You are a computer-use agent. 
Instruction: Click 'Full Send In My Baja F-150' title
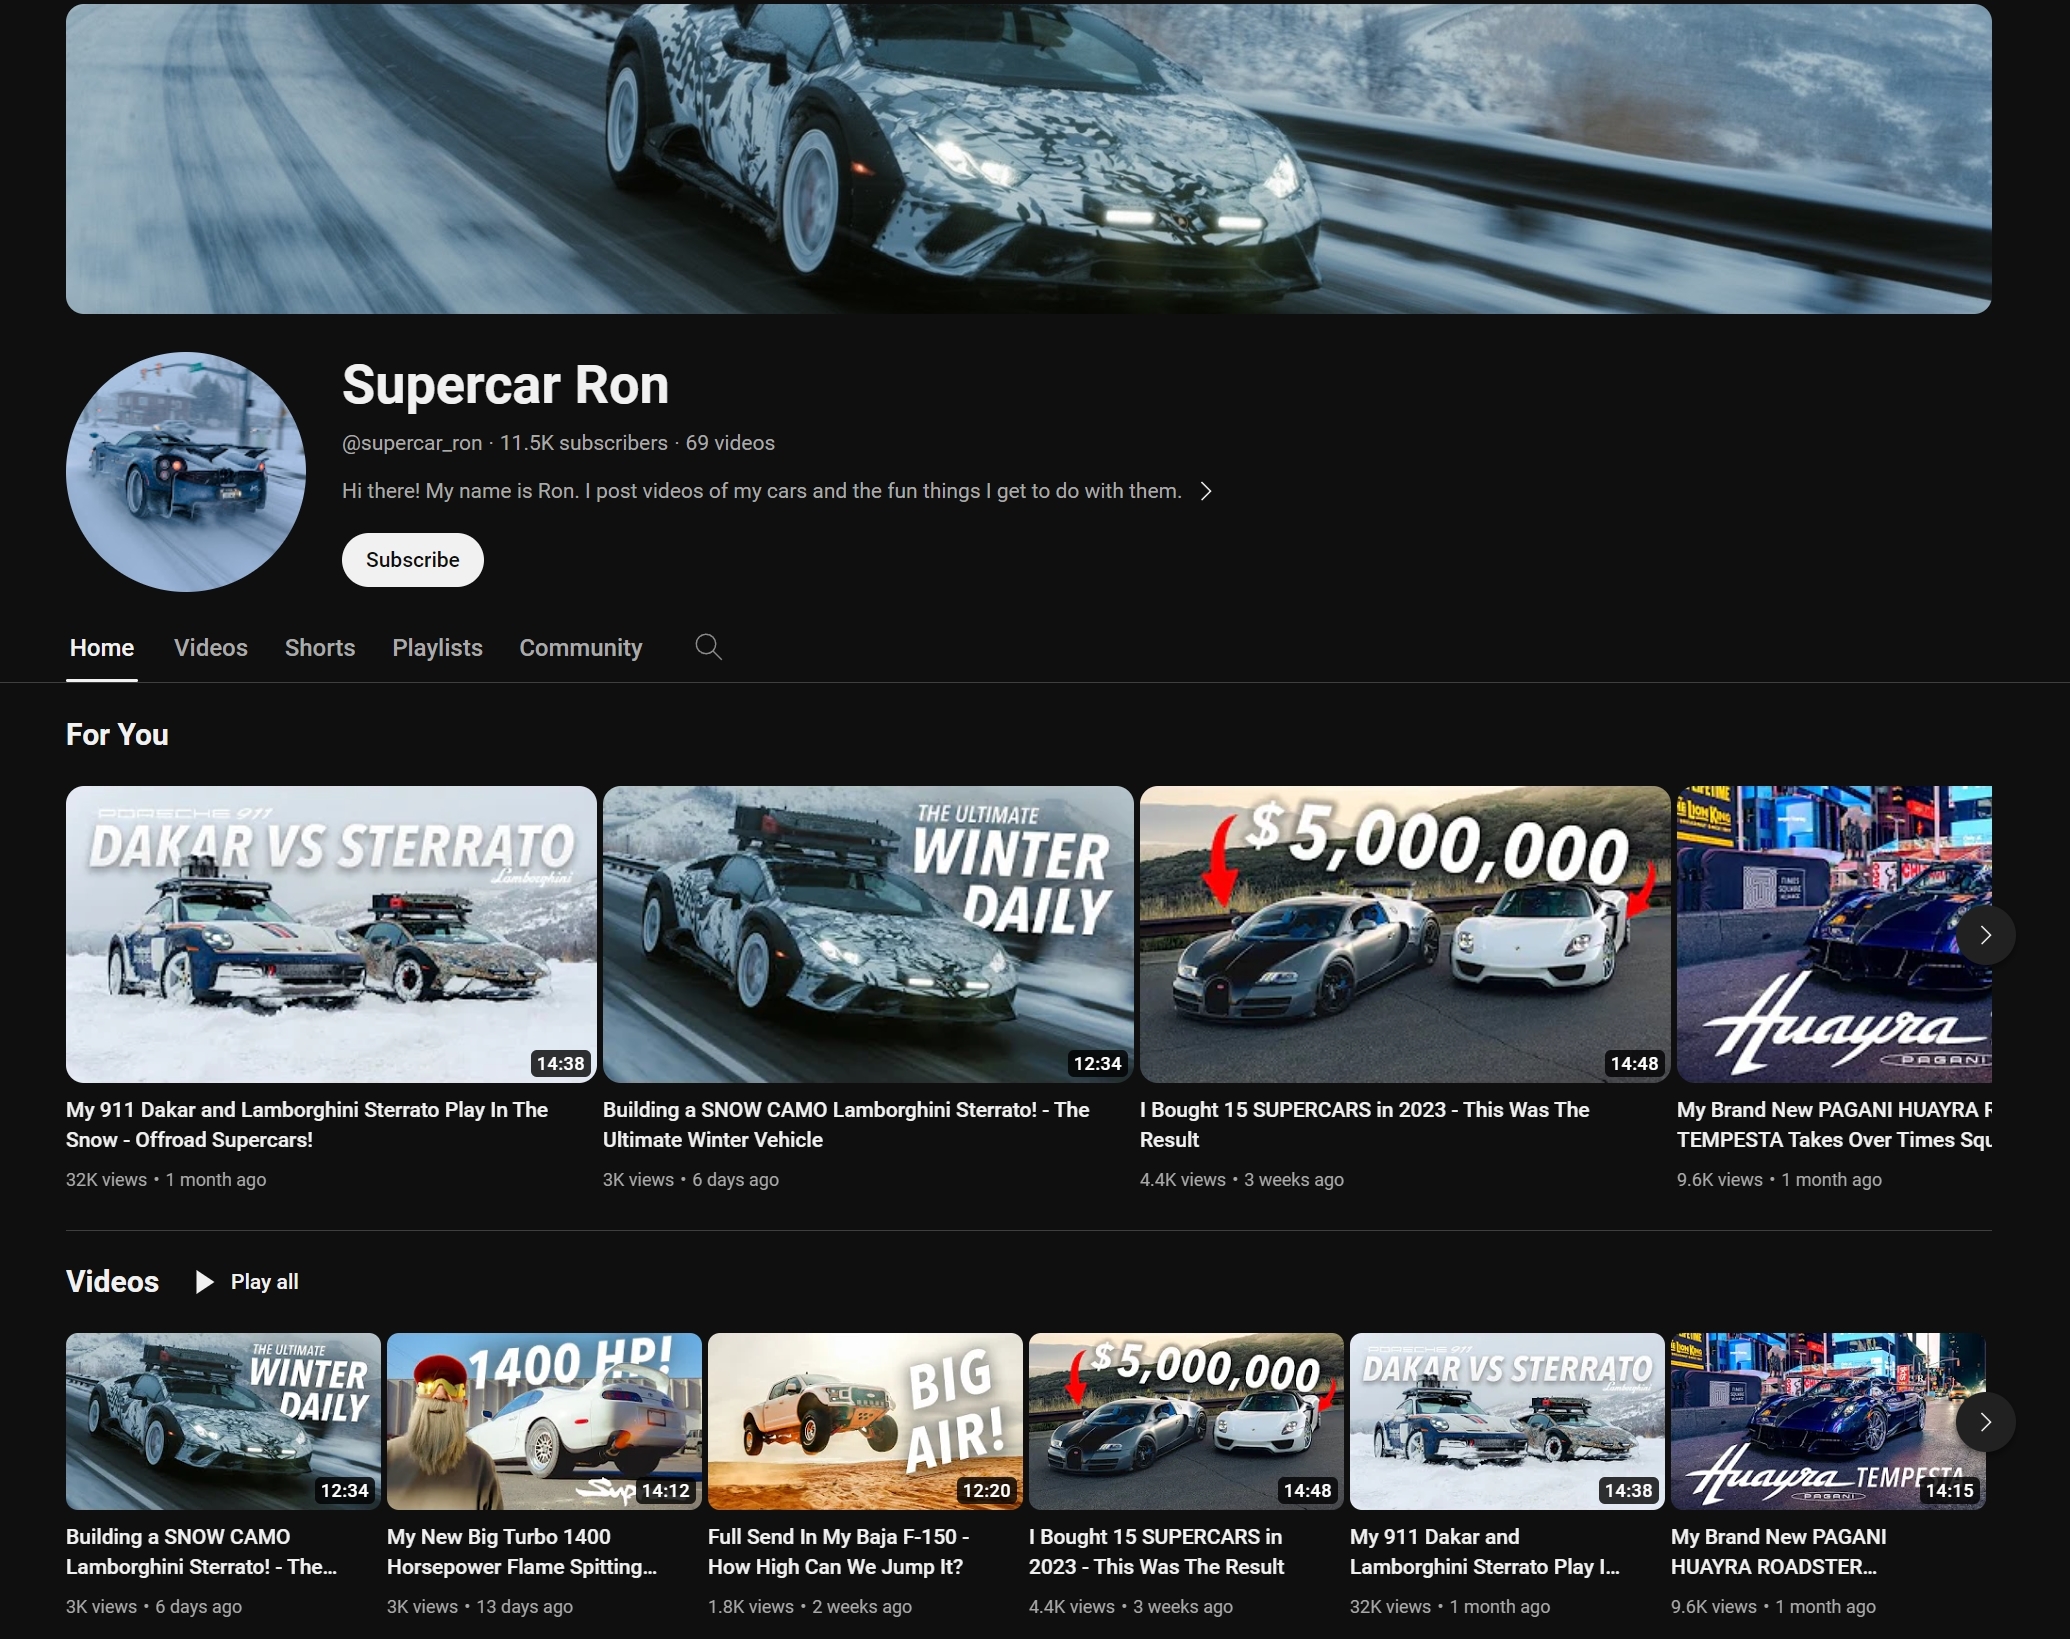[x=838, y=1552]
